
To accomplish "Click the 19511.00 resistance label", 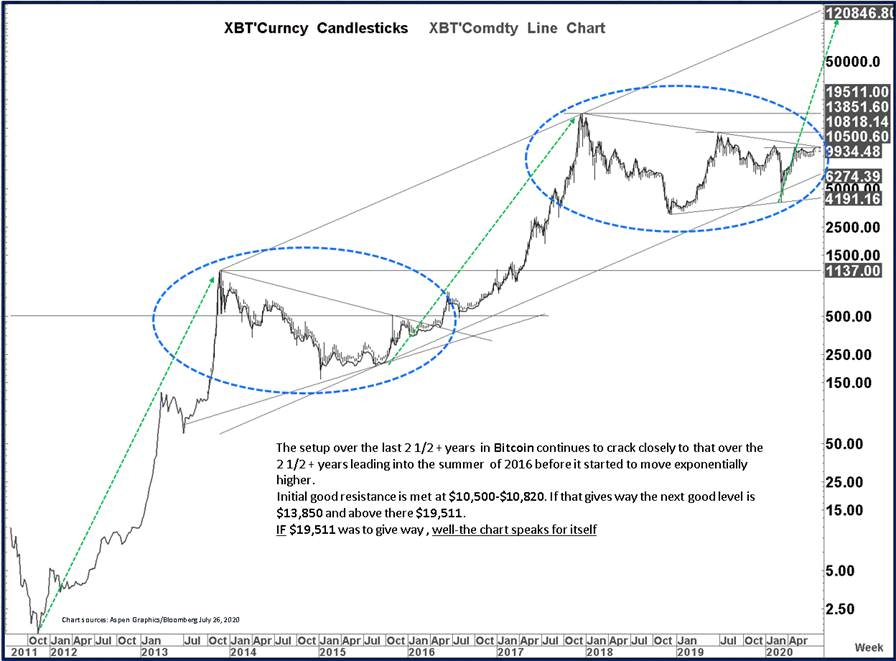I will point(857,92).
